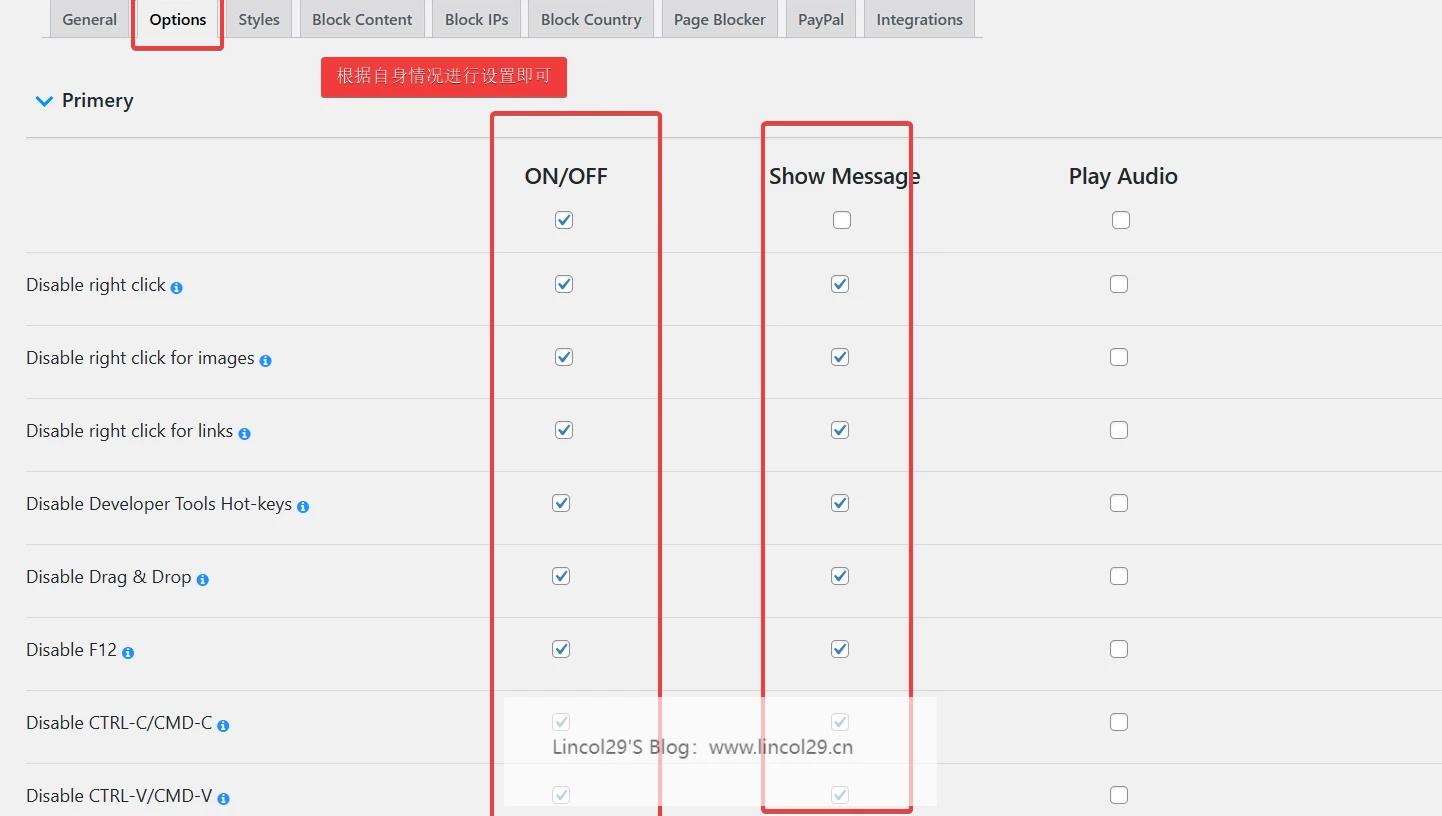Go to the Integrations tab

click(x=919, y=20)
